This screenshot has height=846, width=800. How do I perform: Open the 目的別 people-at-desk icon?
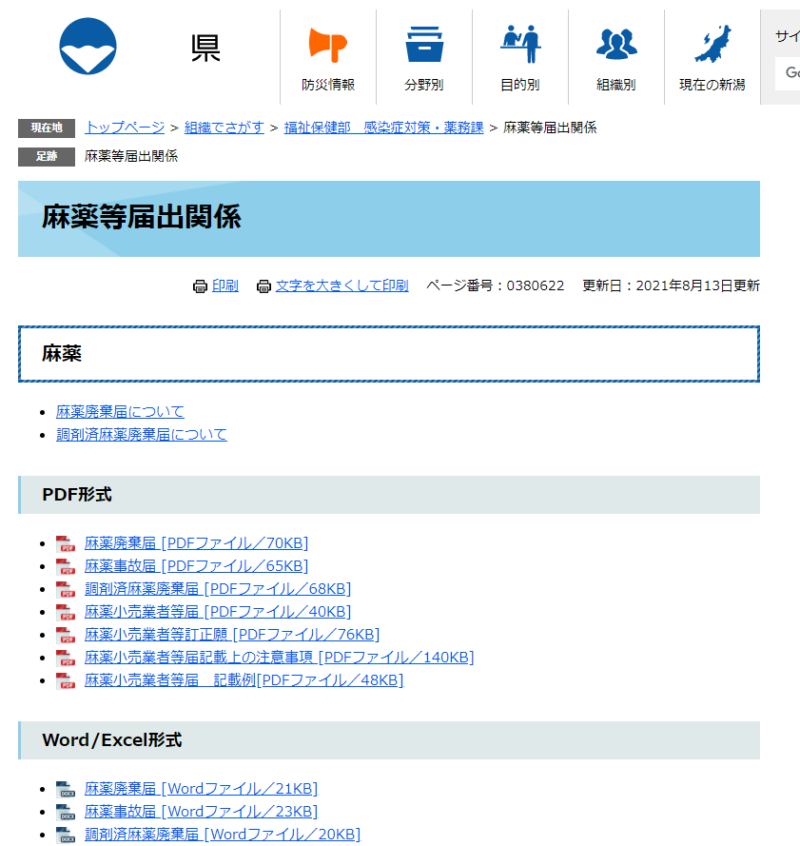[x=520, y=46]
